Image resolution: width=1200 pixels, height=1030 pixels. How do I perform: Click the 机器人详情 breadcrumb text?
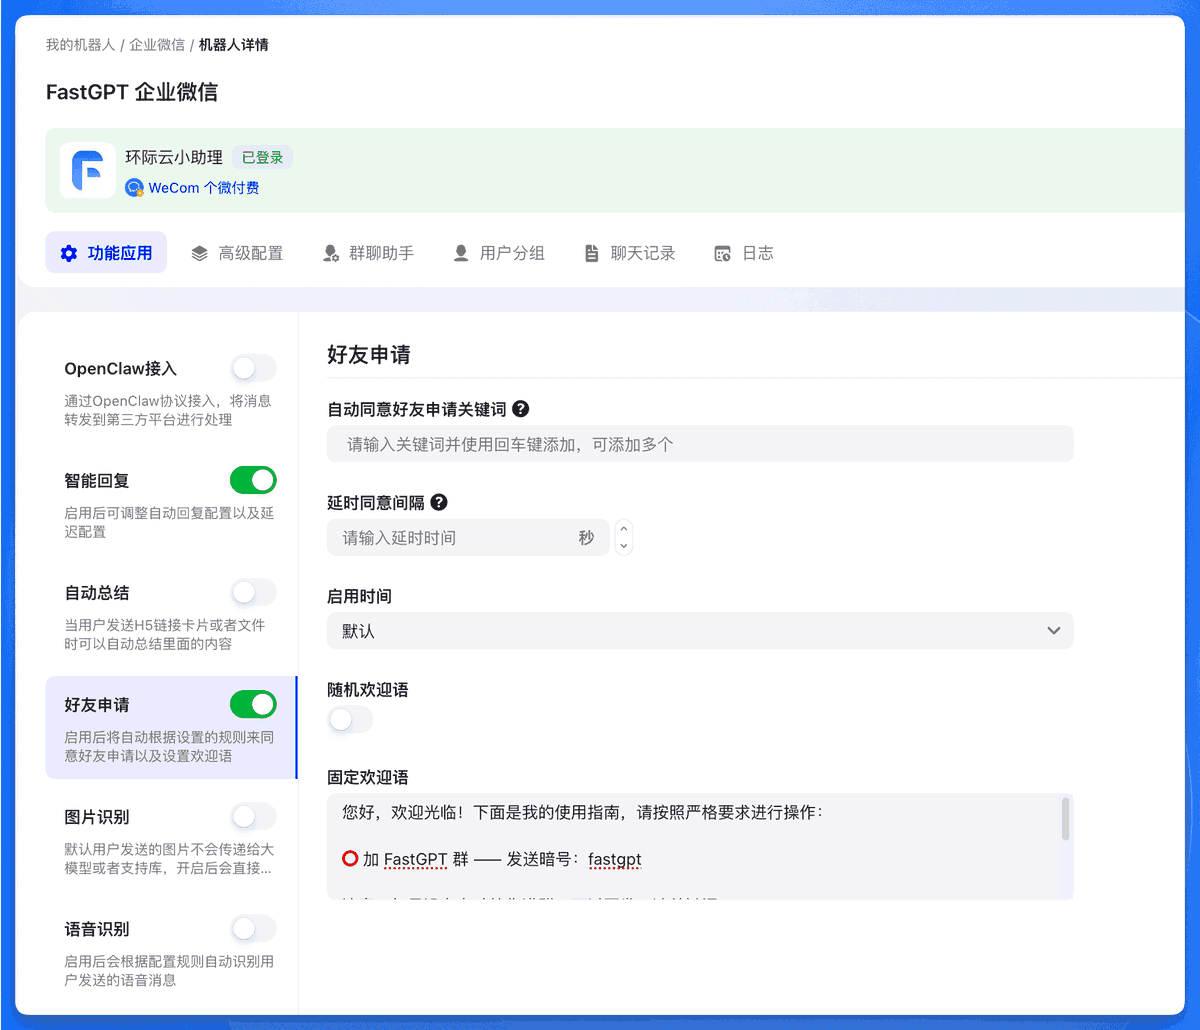click(x=233, y=45)
